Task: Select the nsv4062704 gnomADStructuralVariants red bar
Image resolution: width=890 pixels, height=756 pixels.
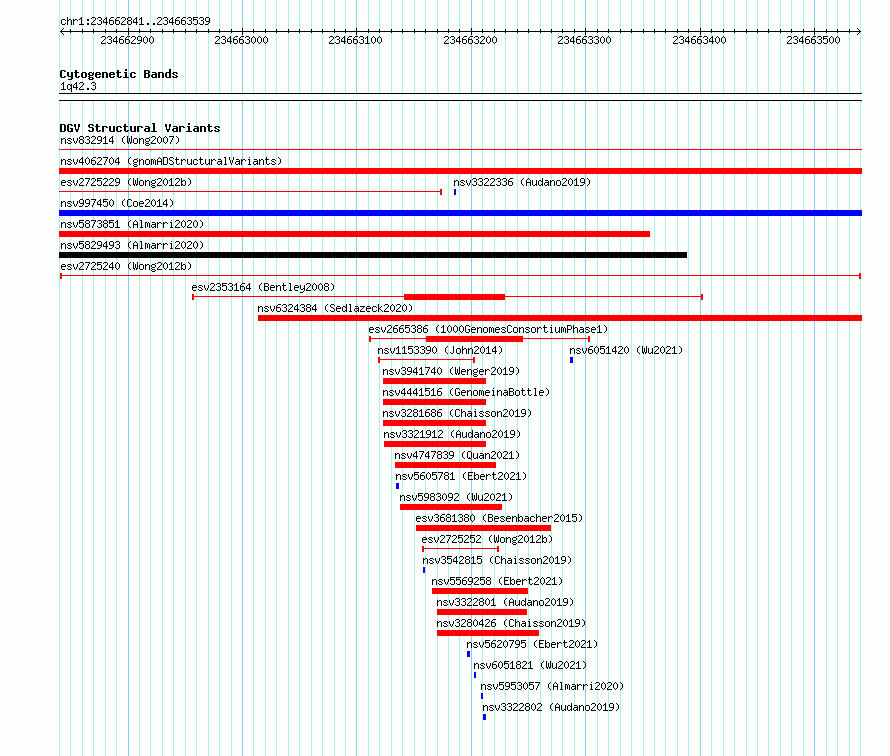Action: click(460, 171)
